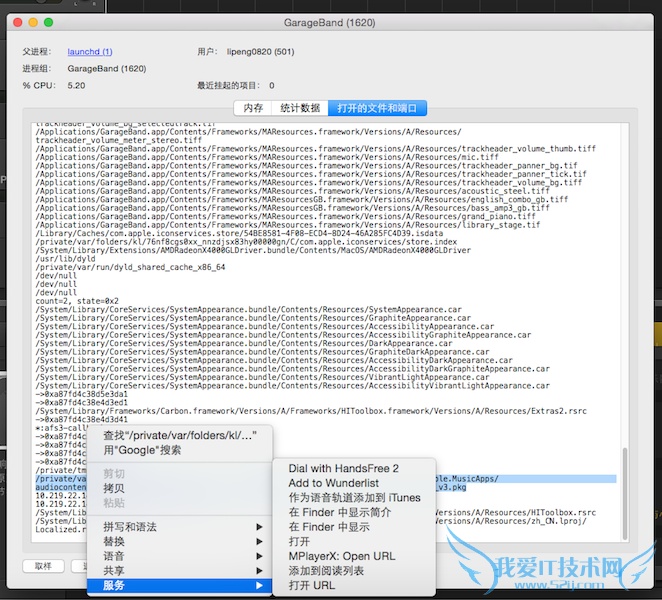The image size is (662, 600).
Task: Choose 查找 "/private/var/folders/kl/..." in context menu
Action: tap(180, 436)
